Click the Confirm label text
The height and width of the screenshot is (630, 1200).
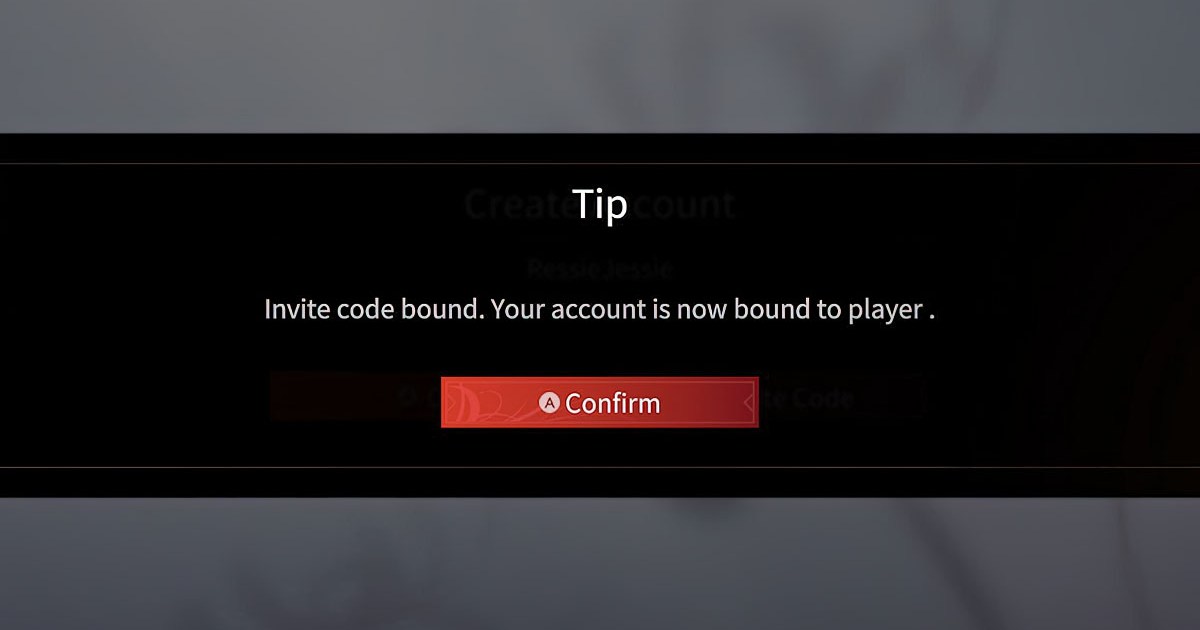(612, 403)
